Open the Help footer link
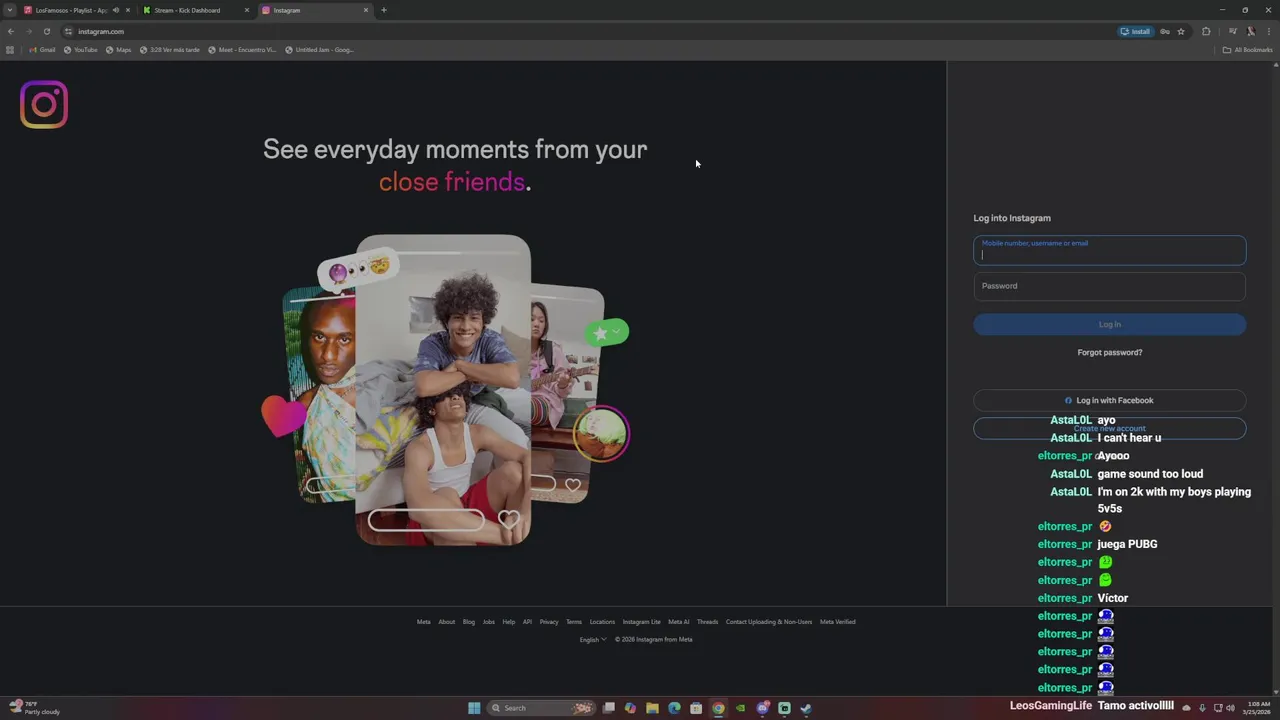Screen dimensions: 1280x720 tap(509, 622)
